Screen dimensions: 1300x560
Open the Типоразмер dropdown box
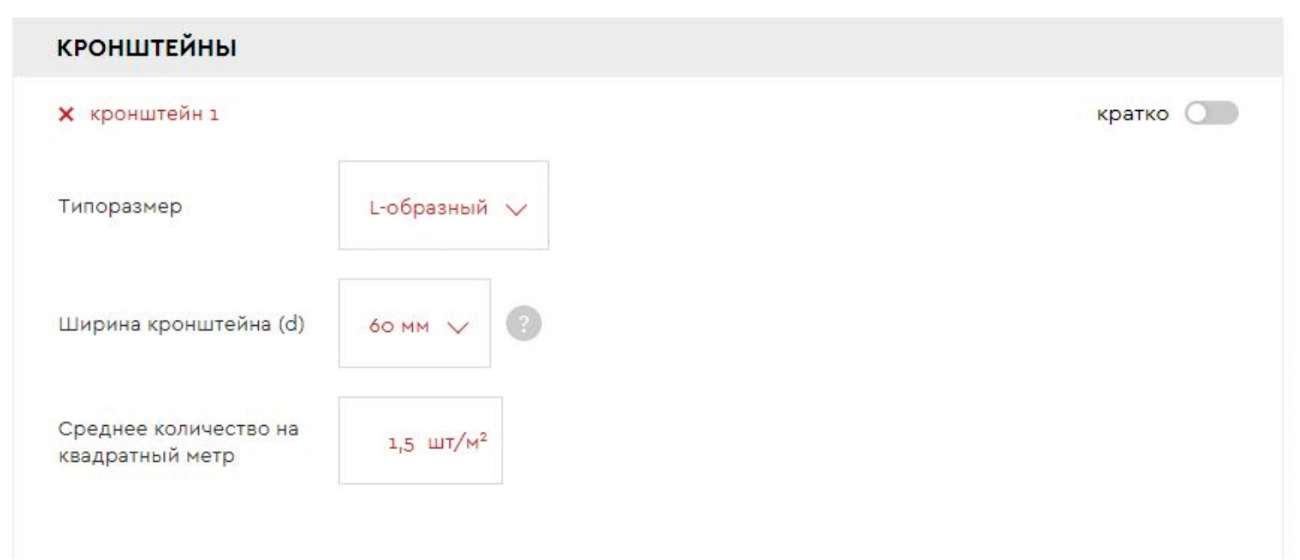444,205
